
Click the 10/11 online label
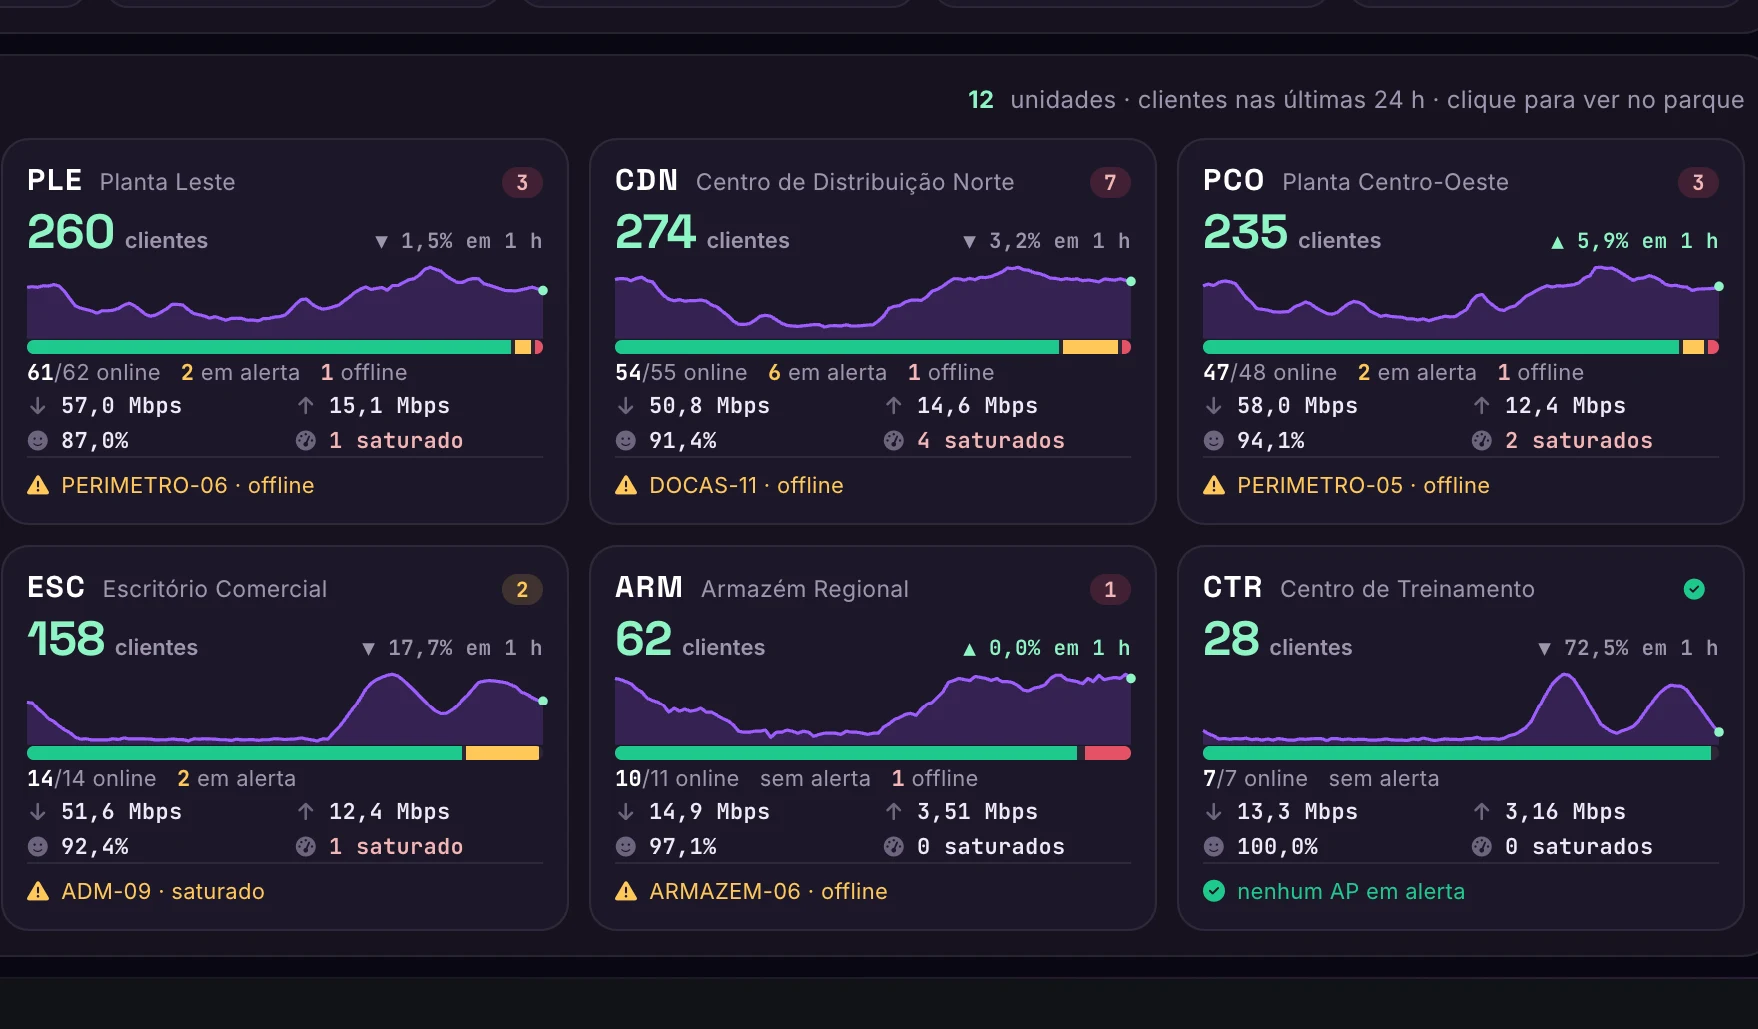tap(677, 778)
